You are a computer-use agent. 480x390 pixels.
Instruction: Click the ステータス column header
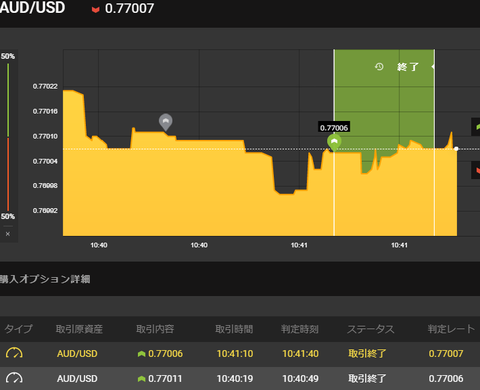tap(371, 329)
